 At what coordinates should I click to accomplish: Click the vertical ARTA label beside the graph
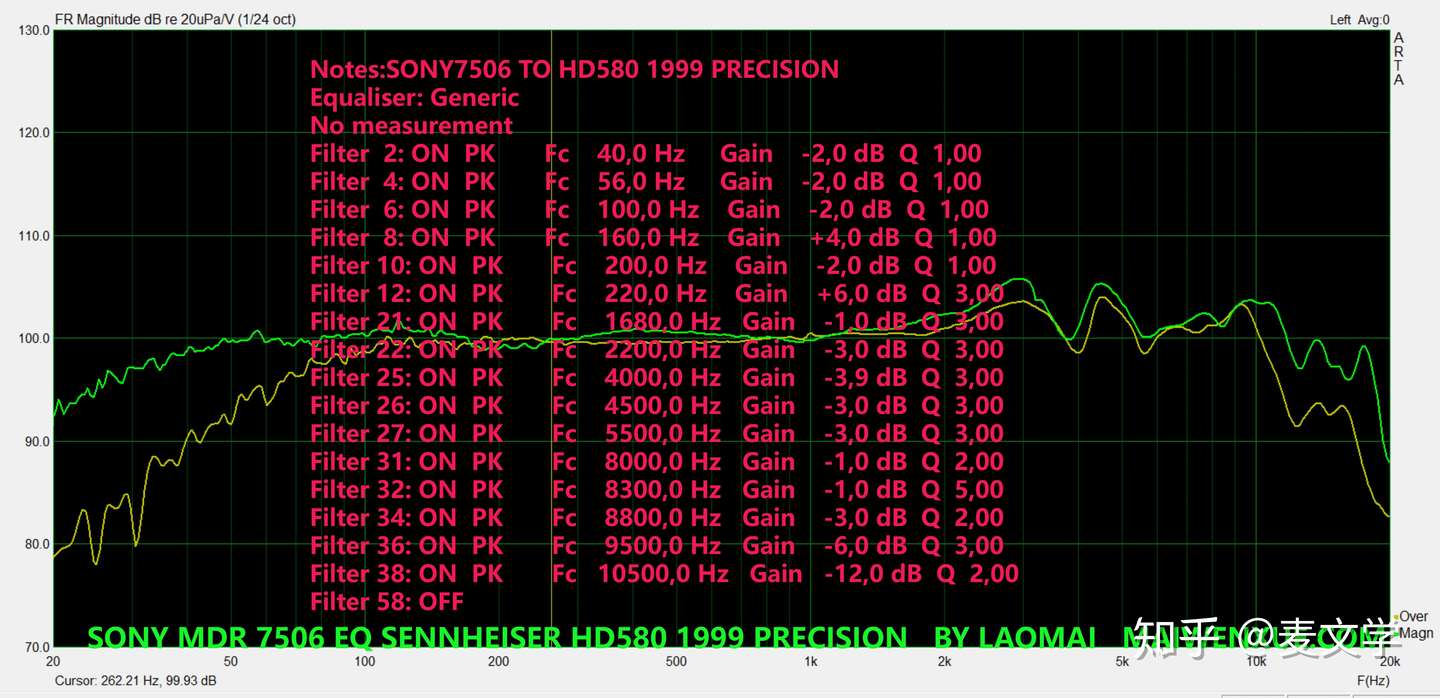(1398, 58)
